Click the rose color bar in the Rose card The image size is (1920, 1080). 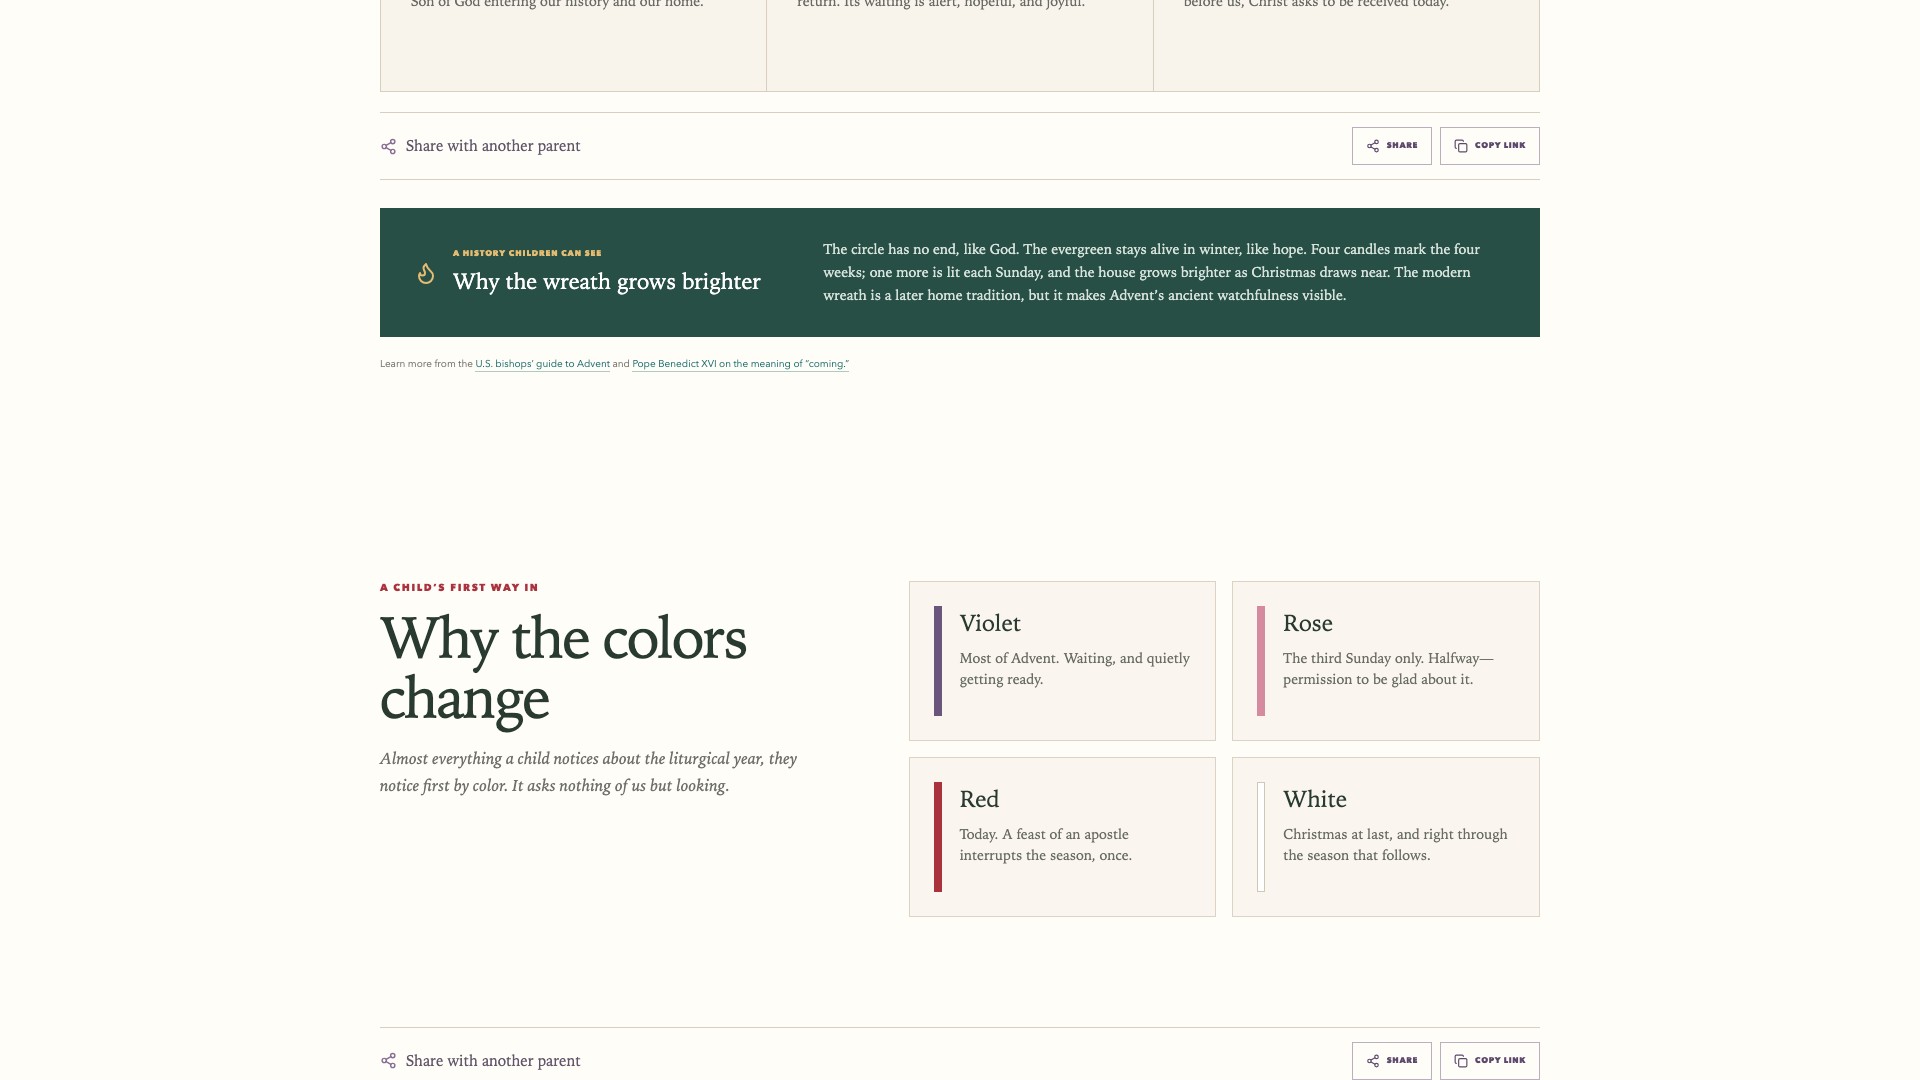pos(1261,661)
